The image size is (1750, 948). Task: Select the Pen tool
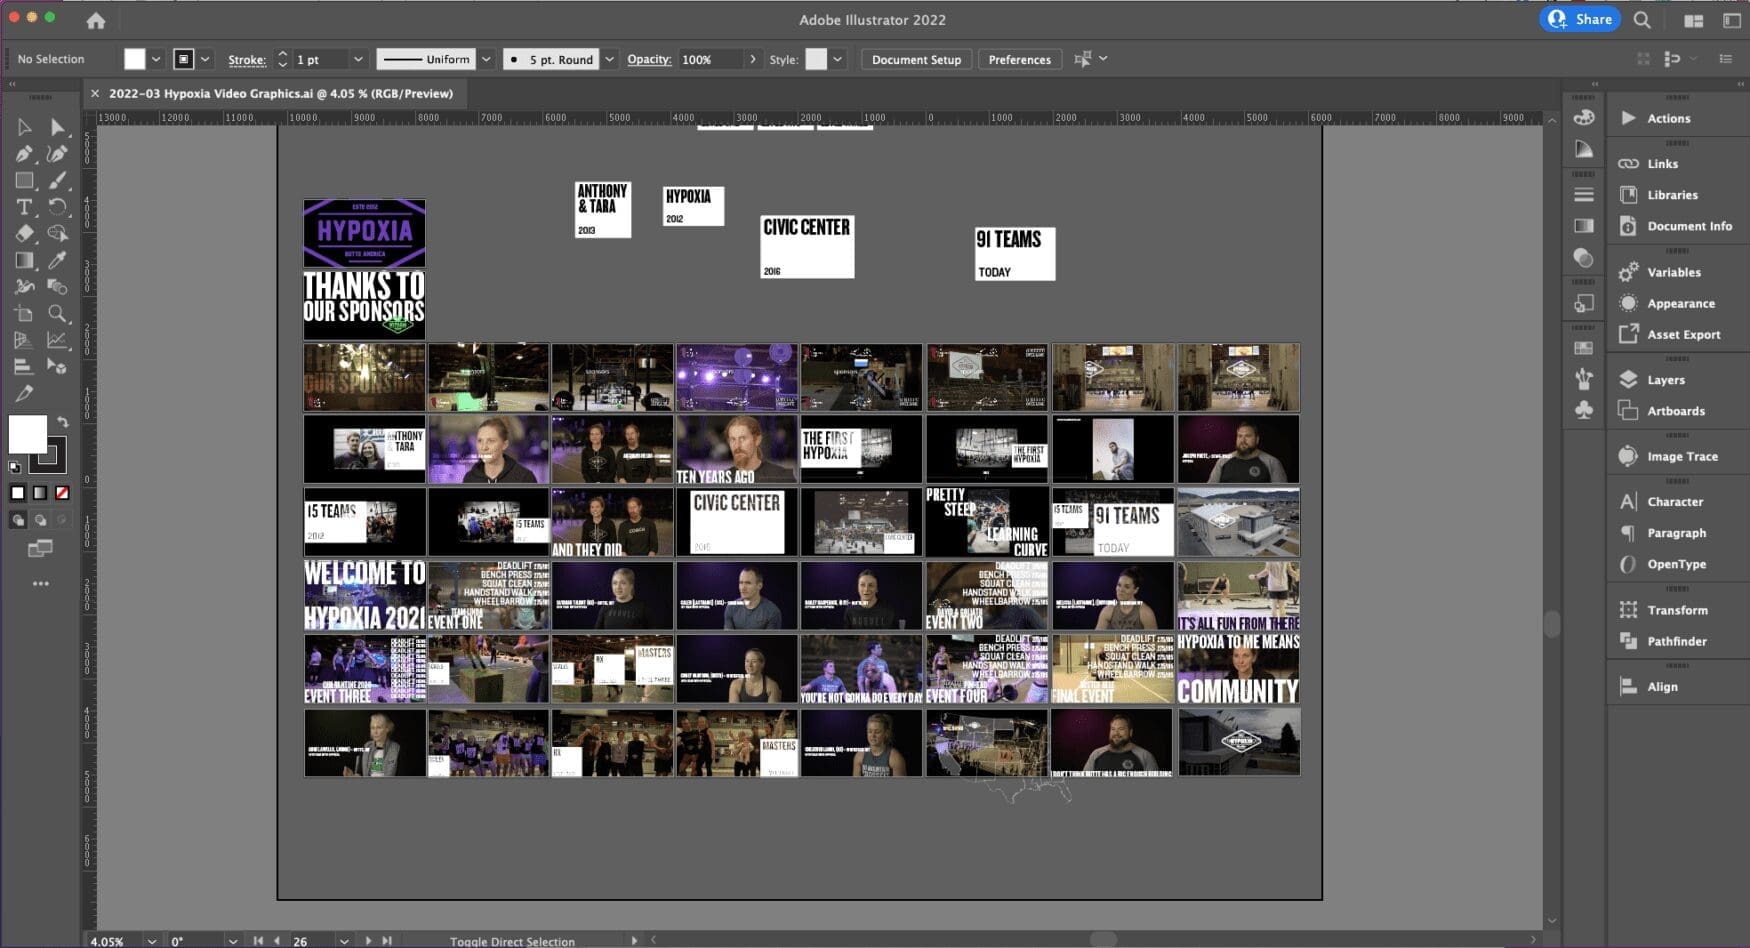coord(24,154)
